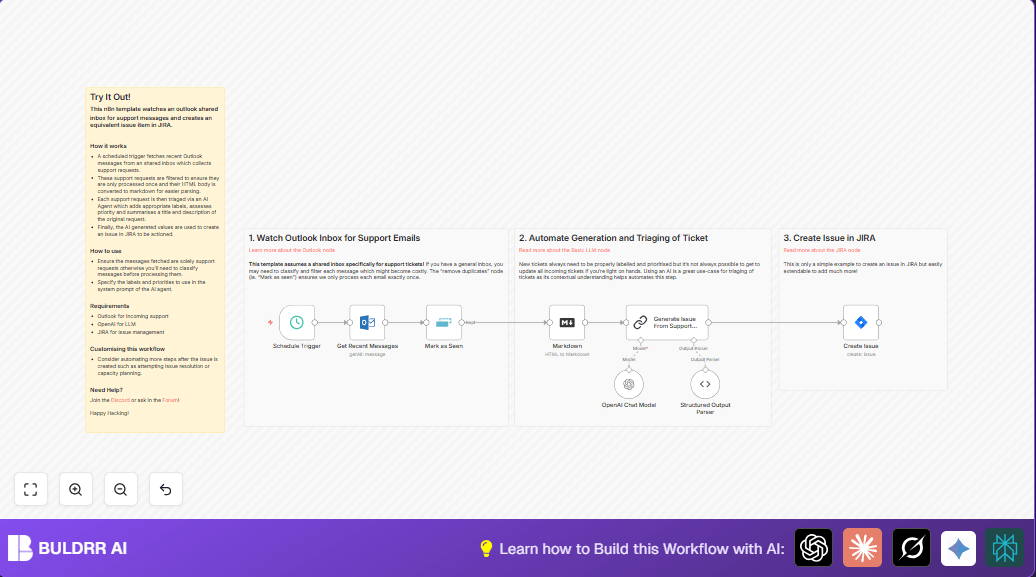Click the 'Happy Hacking!' text
1036x577 pixels.
(x=110, y=413)
